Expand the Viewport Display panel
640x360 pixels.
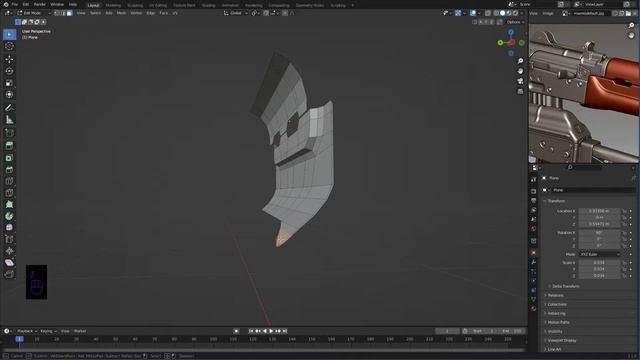tap(562, 340)
